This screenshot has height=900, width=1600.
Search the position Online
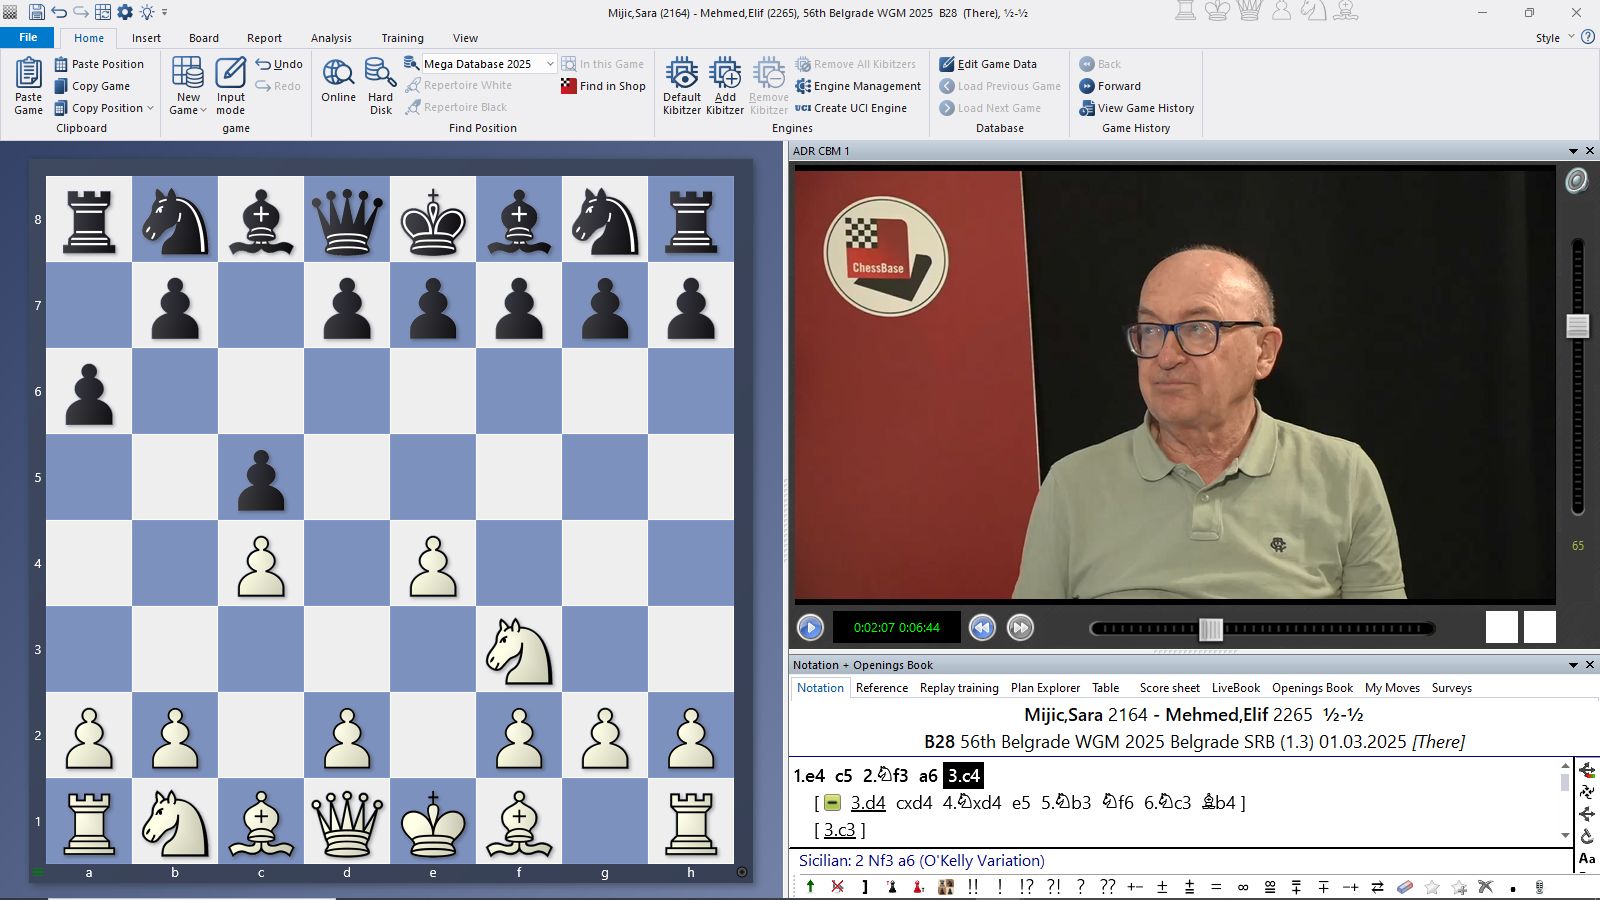(x=338, y=80)
